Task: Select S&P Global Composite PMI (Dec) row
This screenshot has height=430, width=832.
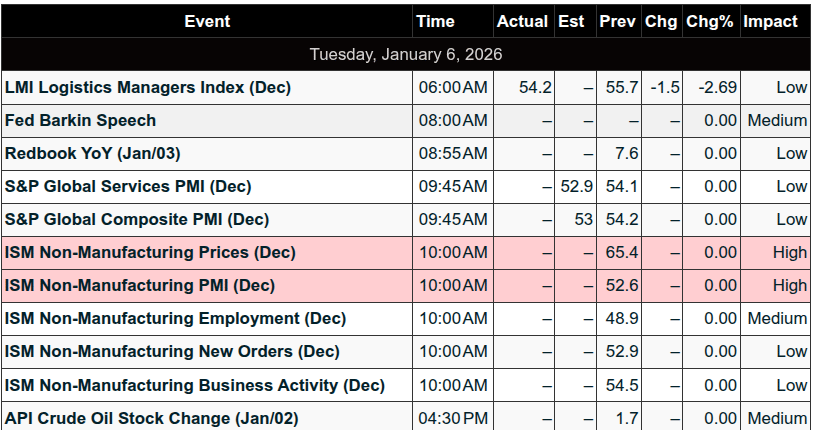Action: tap(137, 219)
